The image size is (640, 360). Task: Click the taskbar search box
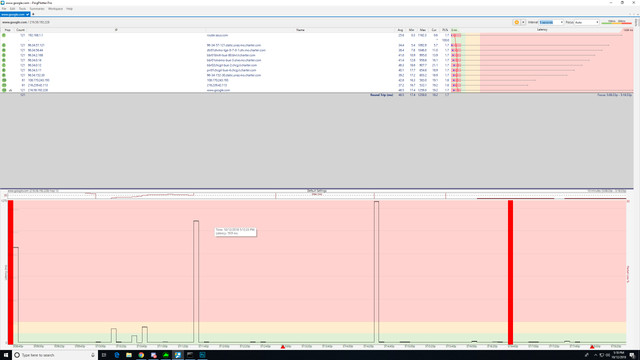click(55, 355)
